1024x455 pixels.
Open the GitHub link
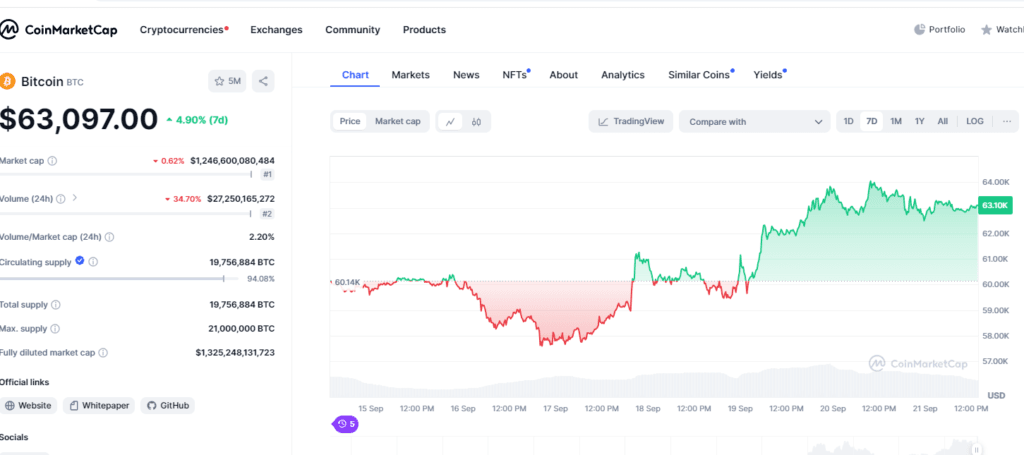point(168,405)
